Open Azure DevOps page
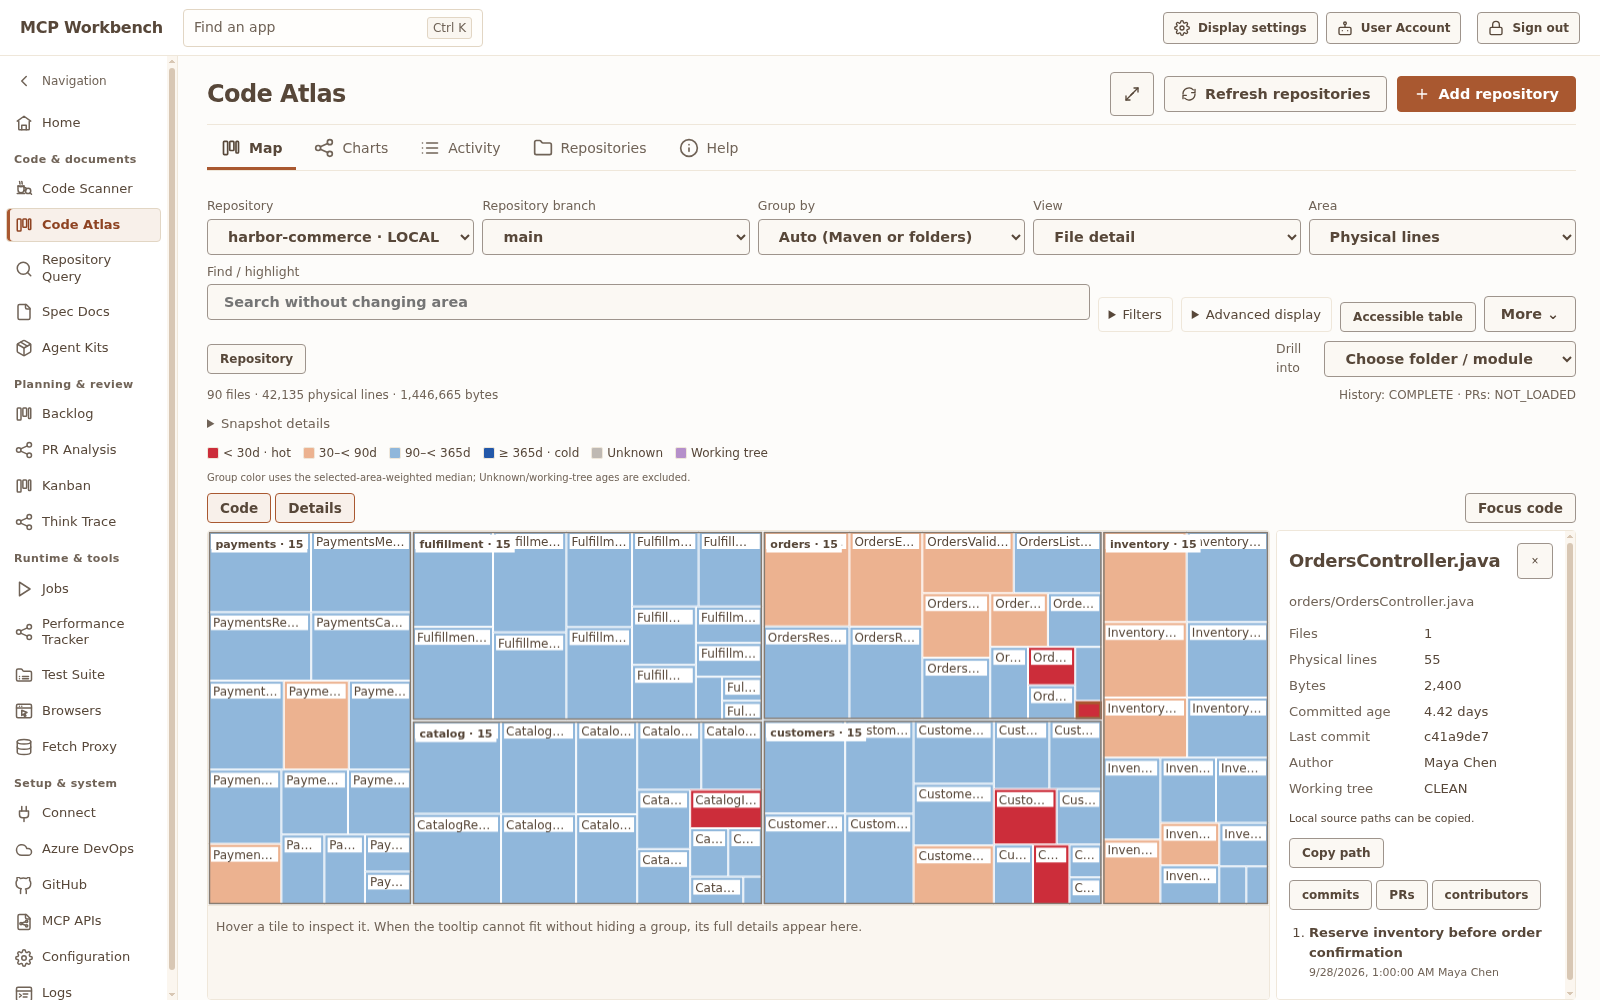 point(84,849)
